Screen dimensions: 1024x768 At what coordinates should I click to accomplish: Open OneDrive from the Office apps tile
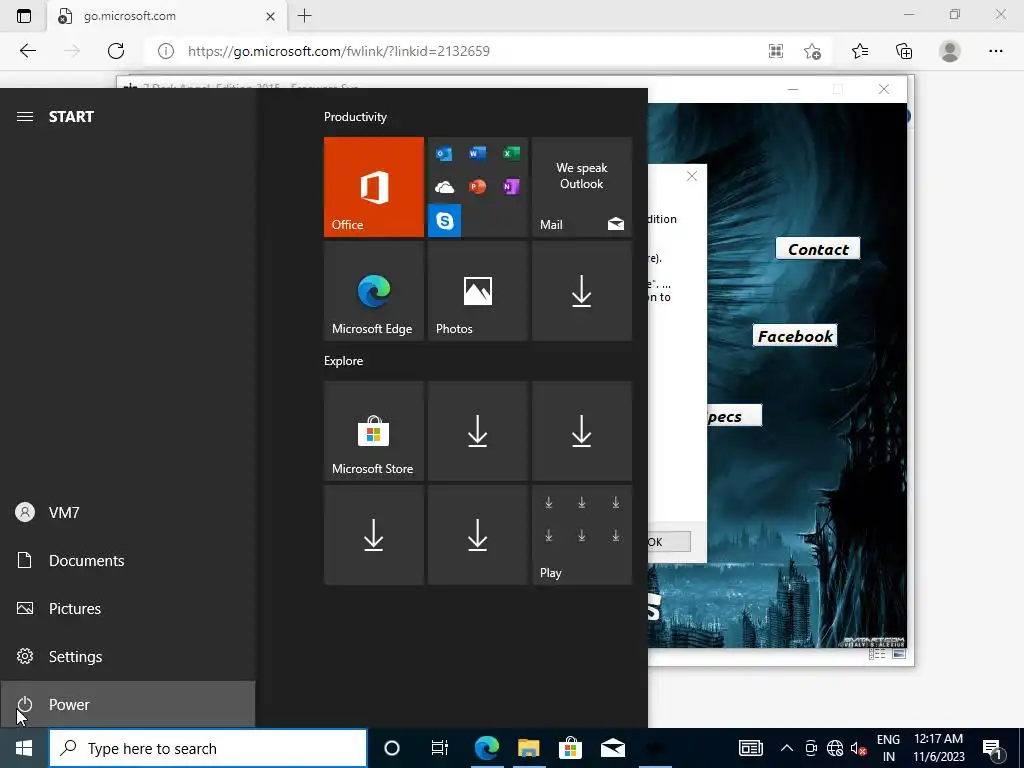(x=444, y=187)
